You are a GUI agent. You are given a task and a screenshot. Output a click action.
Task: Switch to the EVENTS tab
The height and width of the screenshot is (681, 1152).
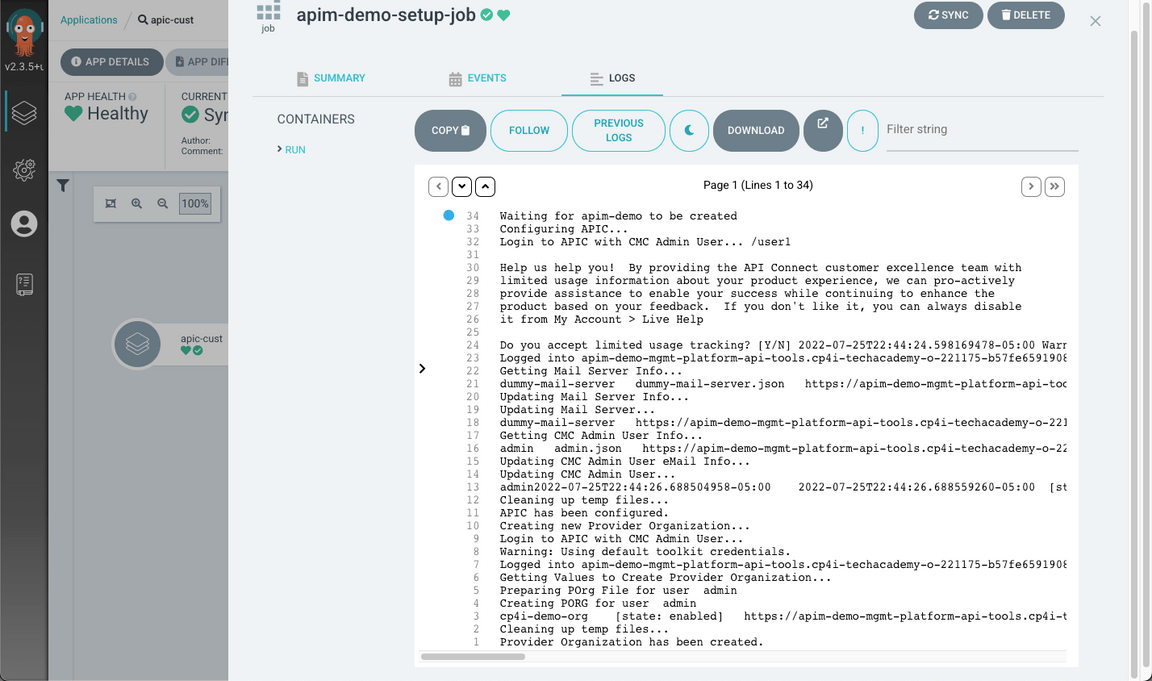tap(478, 78)
